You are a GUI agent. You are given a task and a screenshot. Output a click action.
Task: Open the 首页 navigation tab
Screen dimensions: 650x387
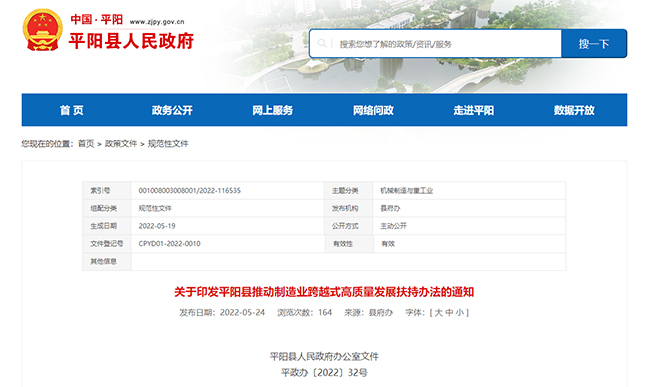point(72,110)
